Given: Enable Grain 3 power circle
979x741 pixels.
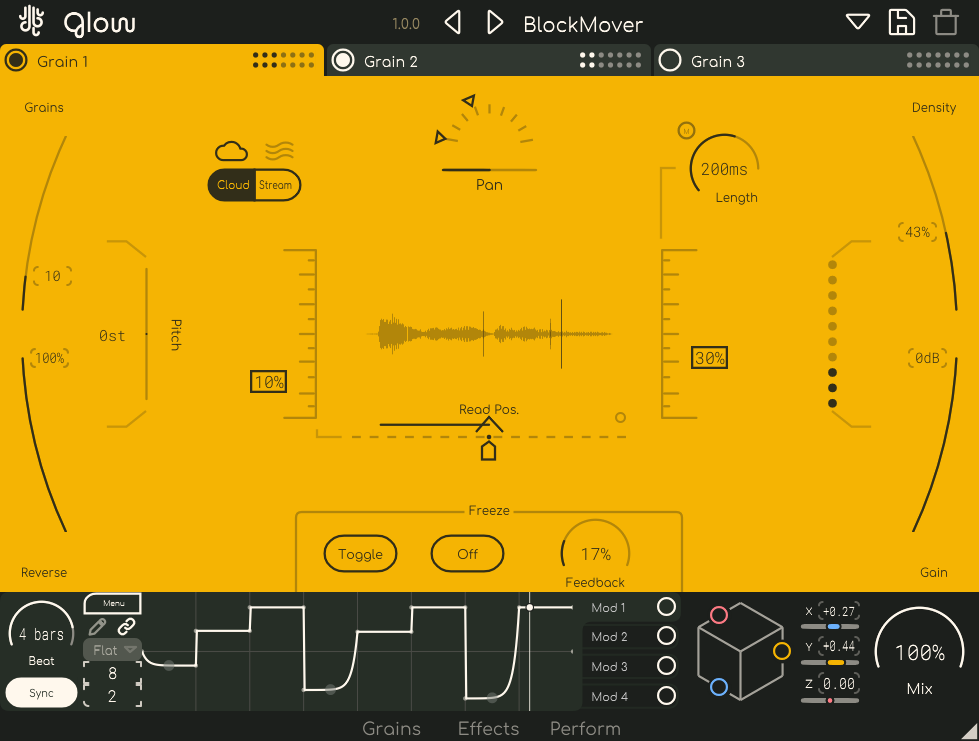Looking at the screenshot, I should click(x=670, y=61).
